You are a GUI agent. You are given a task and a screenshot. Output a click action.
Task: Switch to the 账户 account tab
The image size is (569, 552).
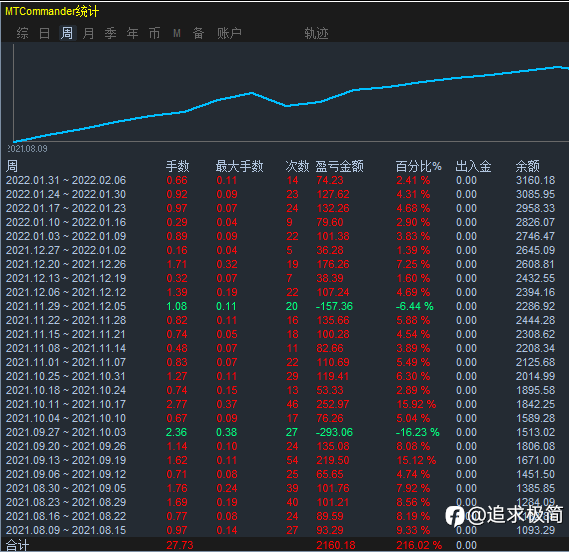click(229, 33)
